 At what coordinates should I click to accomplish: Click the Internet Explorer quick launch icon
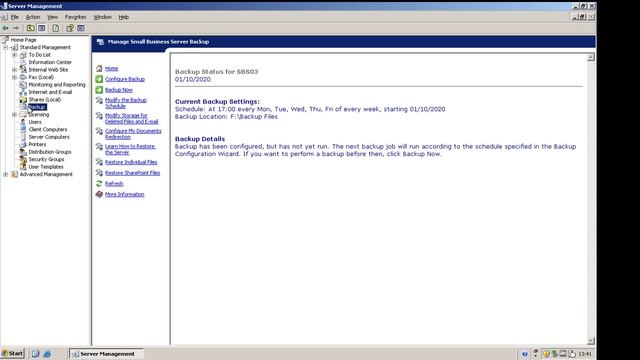click(47, 354)
